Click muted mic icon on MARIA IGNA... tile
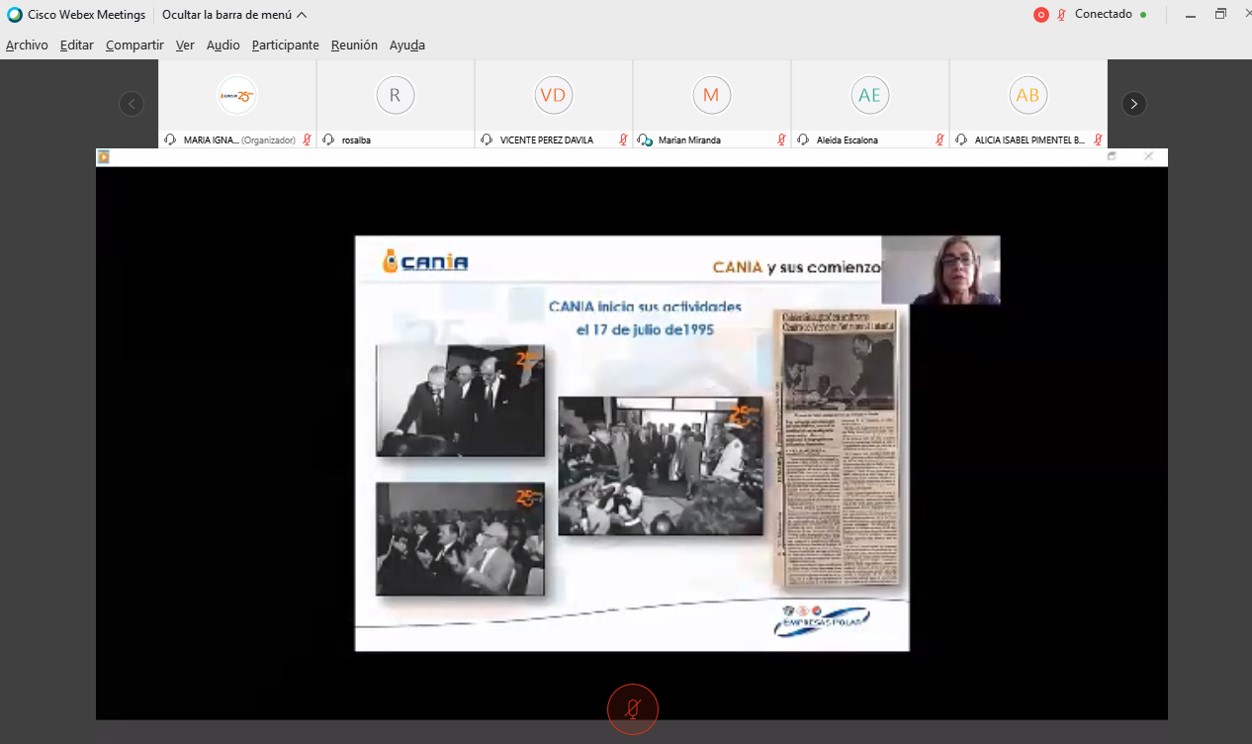Screen dimensions: 1252x744 307,140
